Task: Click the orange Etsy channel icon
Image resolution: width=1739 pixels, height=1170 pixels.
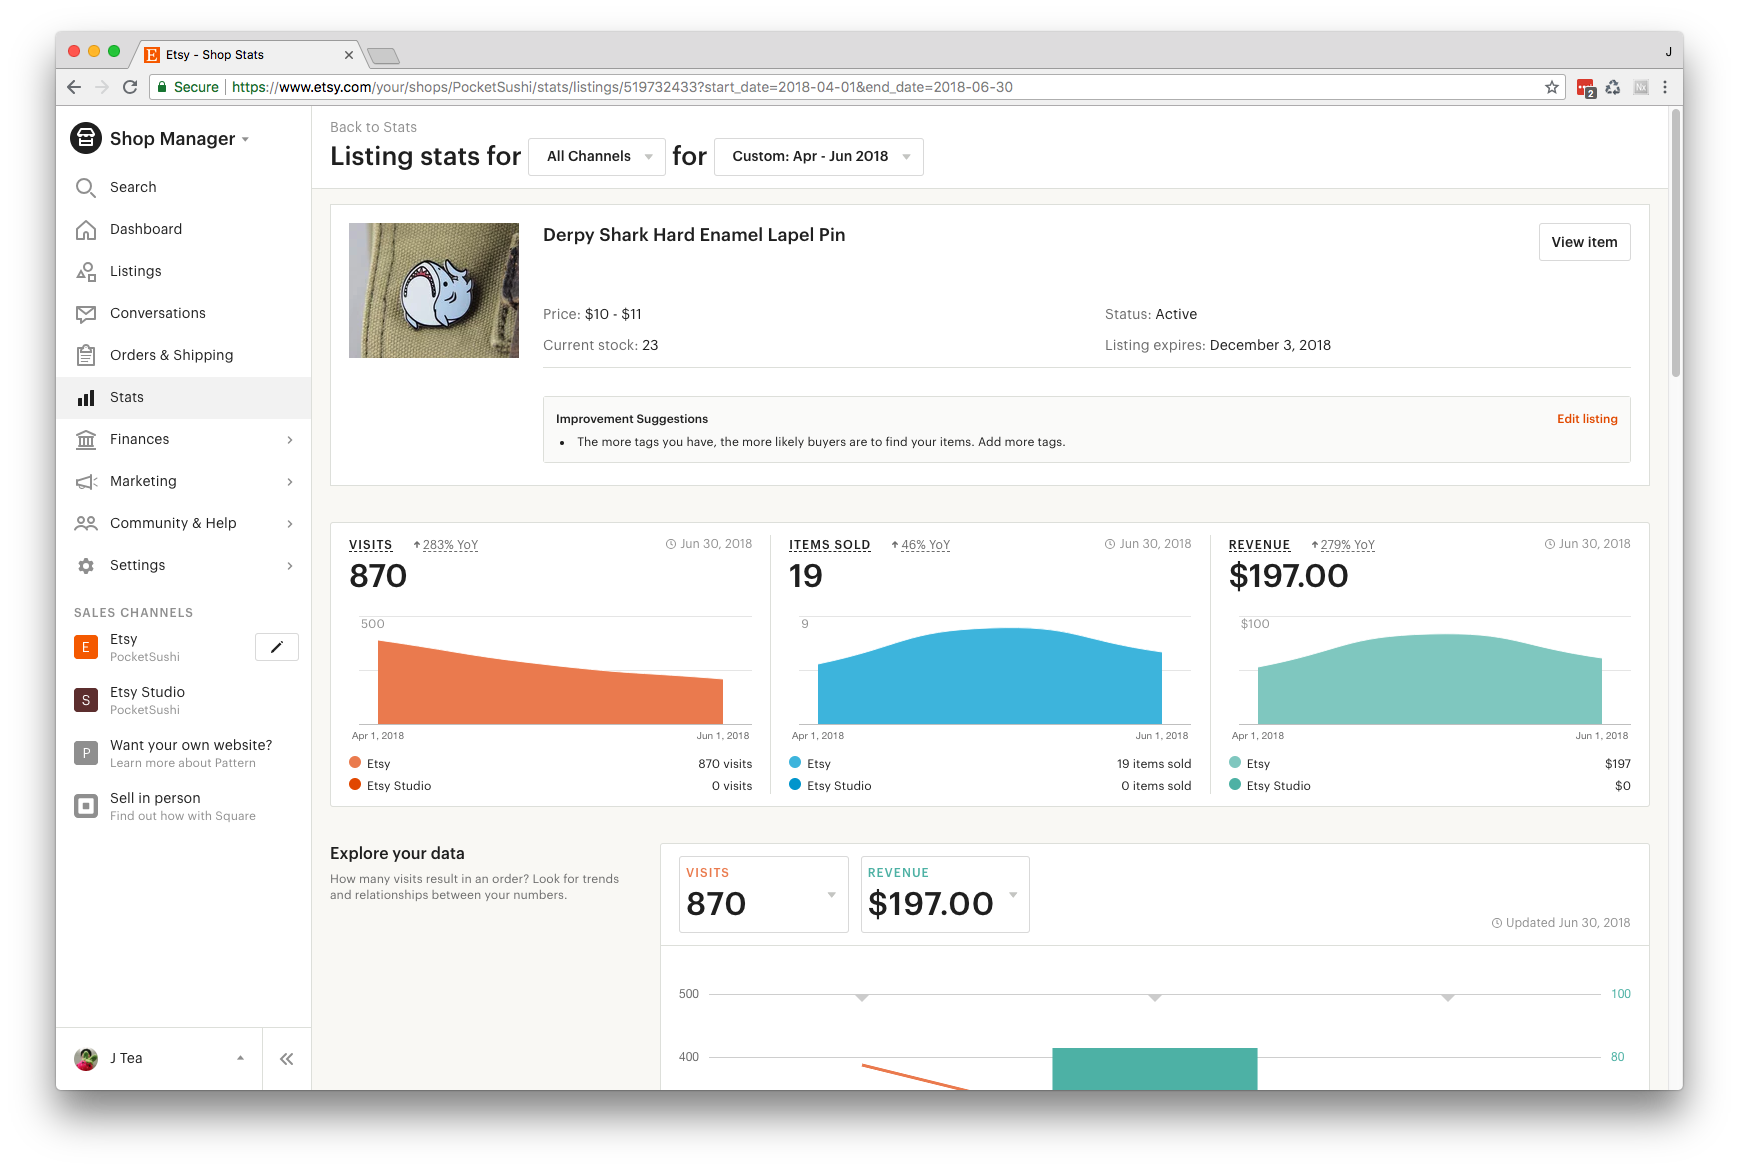Action: pos(86,647)
